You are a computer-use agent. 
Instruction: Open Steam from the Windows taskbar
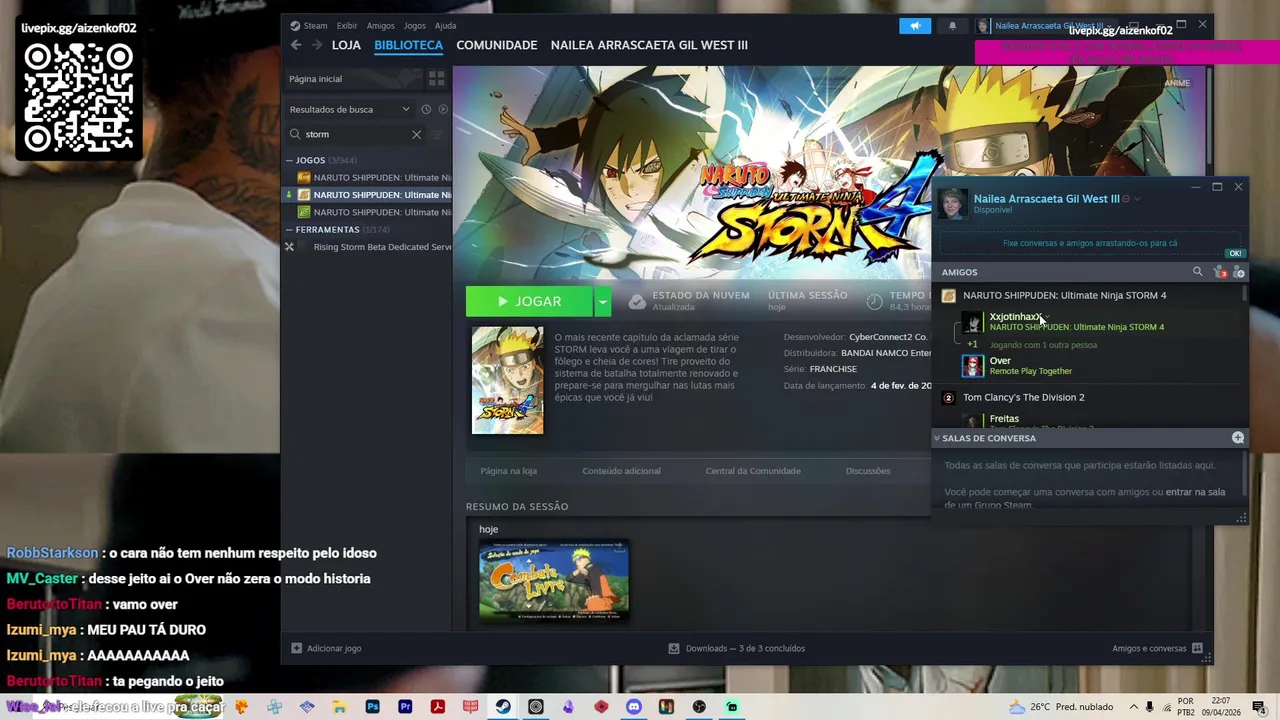tap(503, 707)
